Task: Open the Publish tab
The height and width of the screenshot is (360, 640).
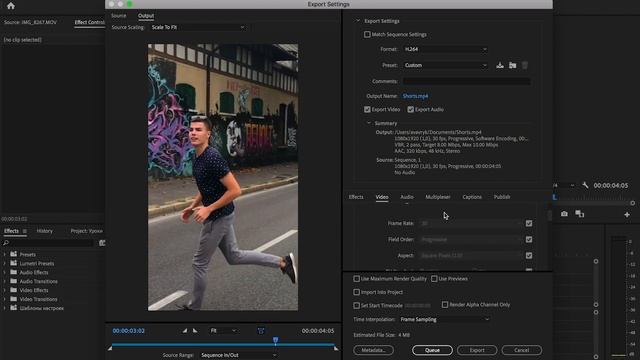Action: point(502,197)
